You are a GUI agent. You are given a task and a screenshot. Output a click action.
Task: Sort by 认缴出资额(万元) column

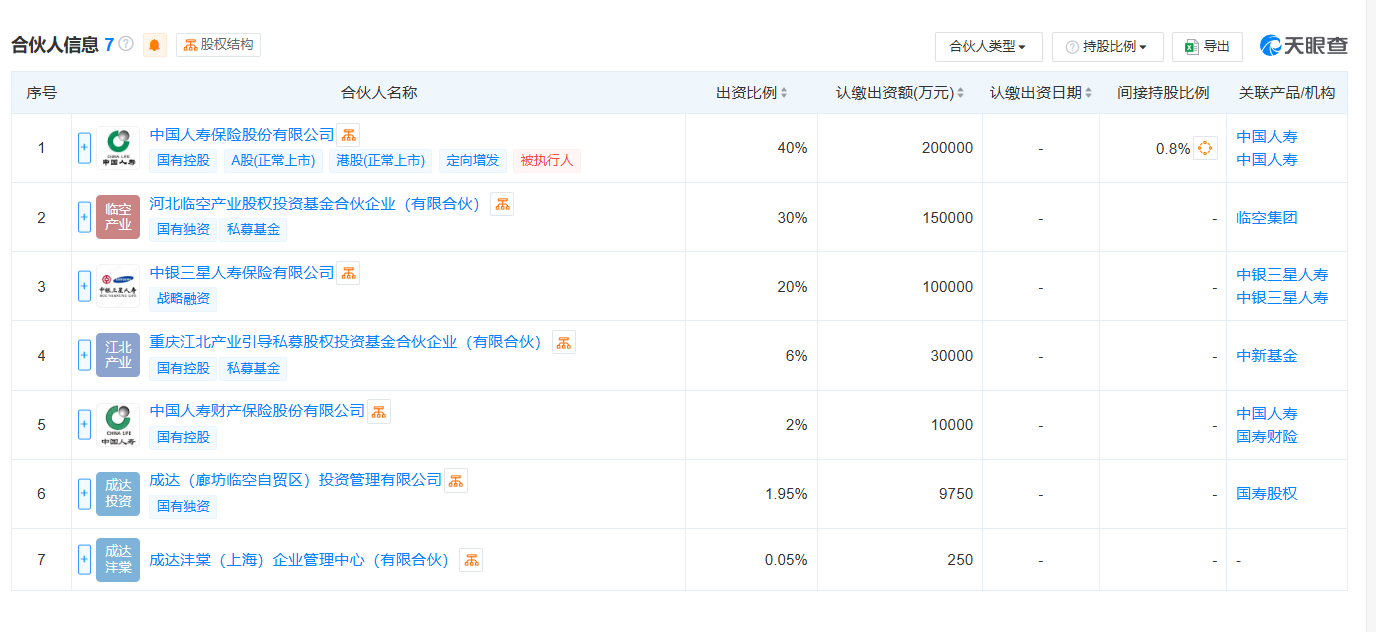coord(900,93)
